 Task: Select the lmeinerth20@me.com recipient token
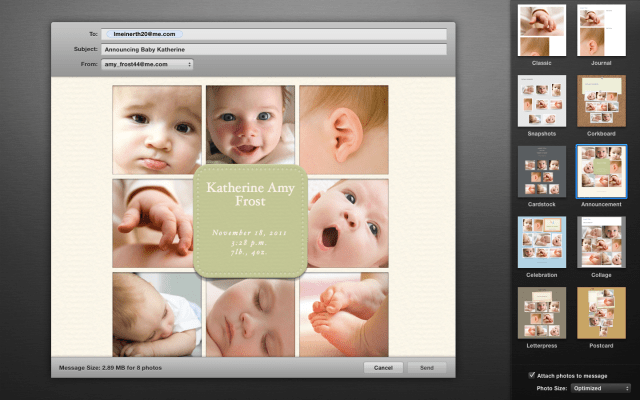[x=144, y=34]
